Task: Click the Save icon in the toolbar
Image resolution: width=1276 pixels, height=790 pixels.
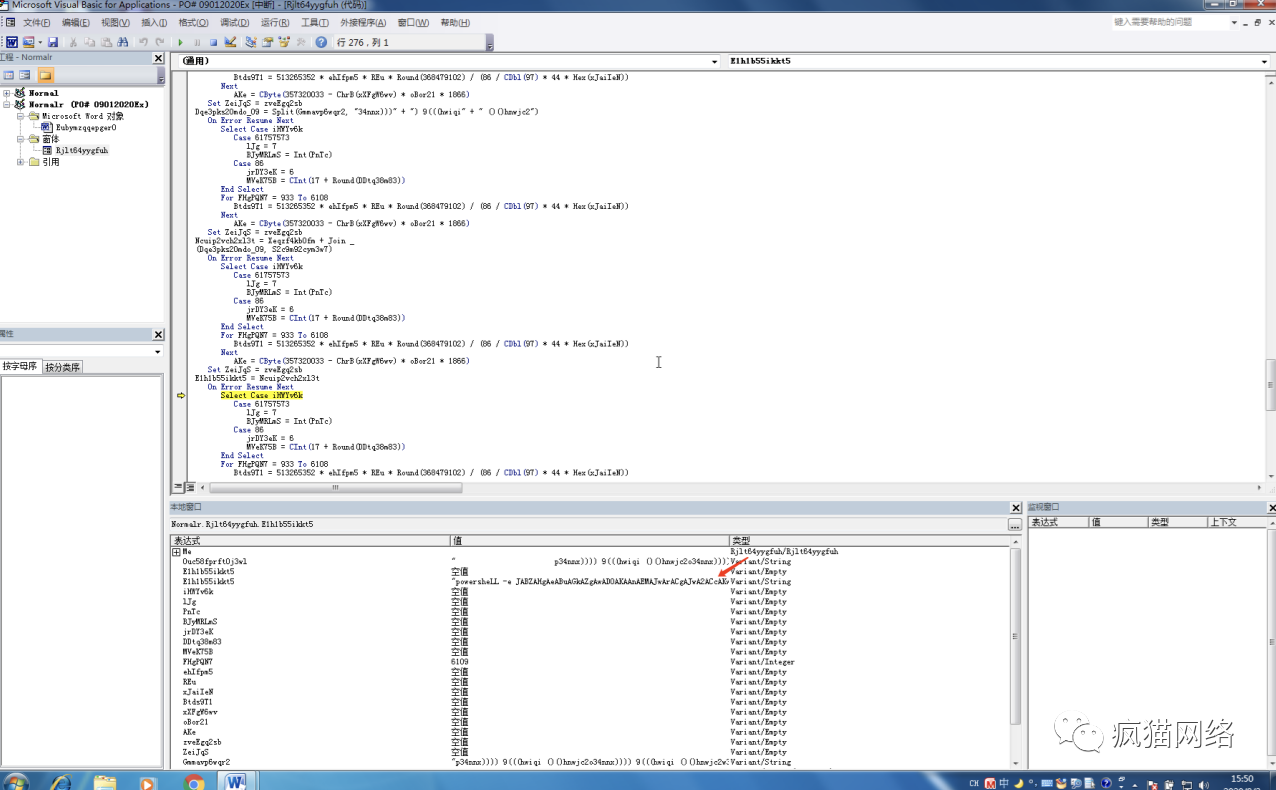Action: pyautogui.click(x=53, y=42)
